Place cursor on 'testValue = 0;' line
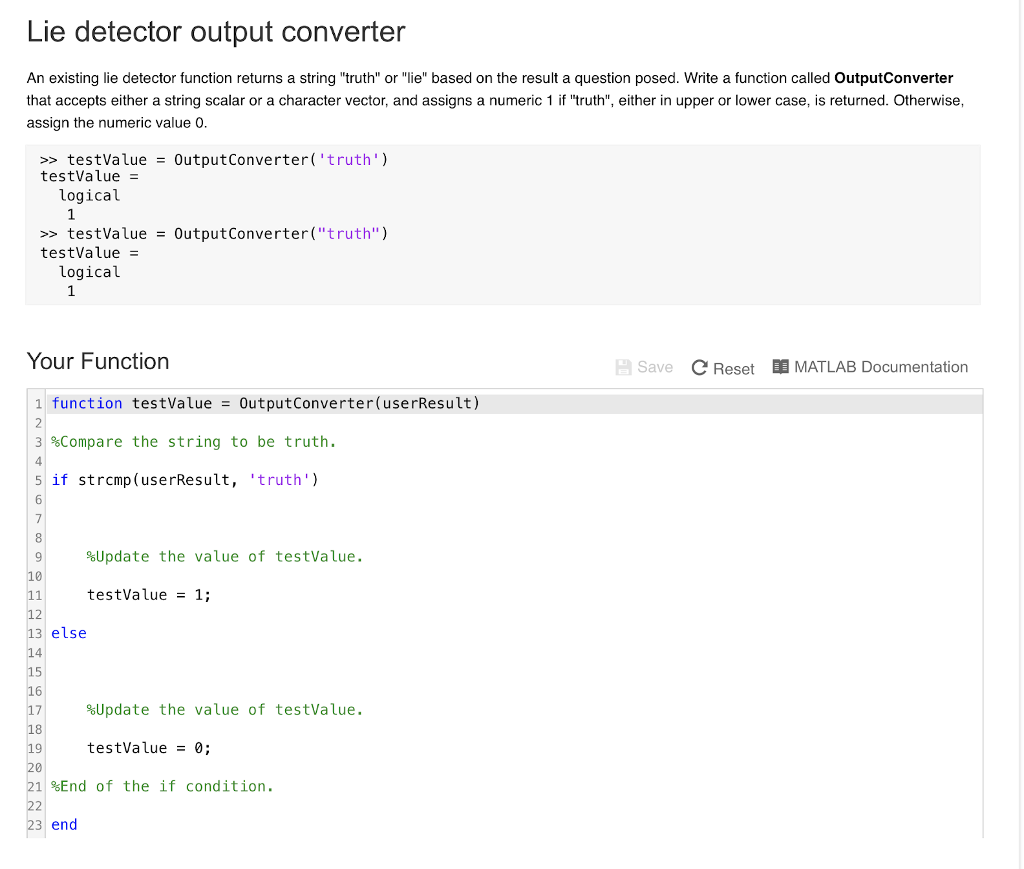Viewport: 1024px width, 869px height. (149, 748)
